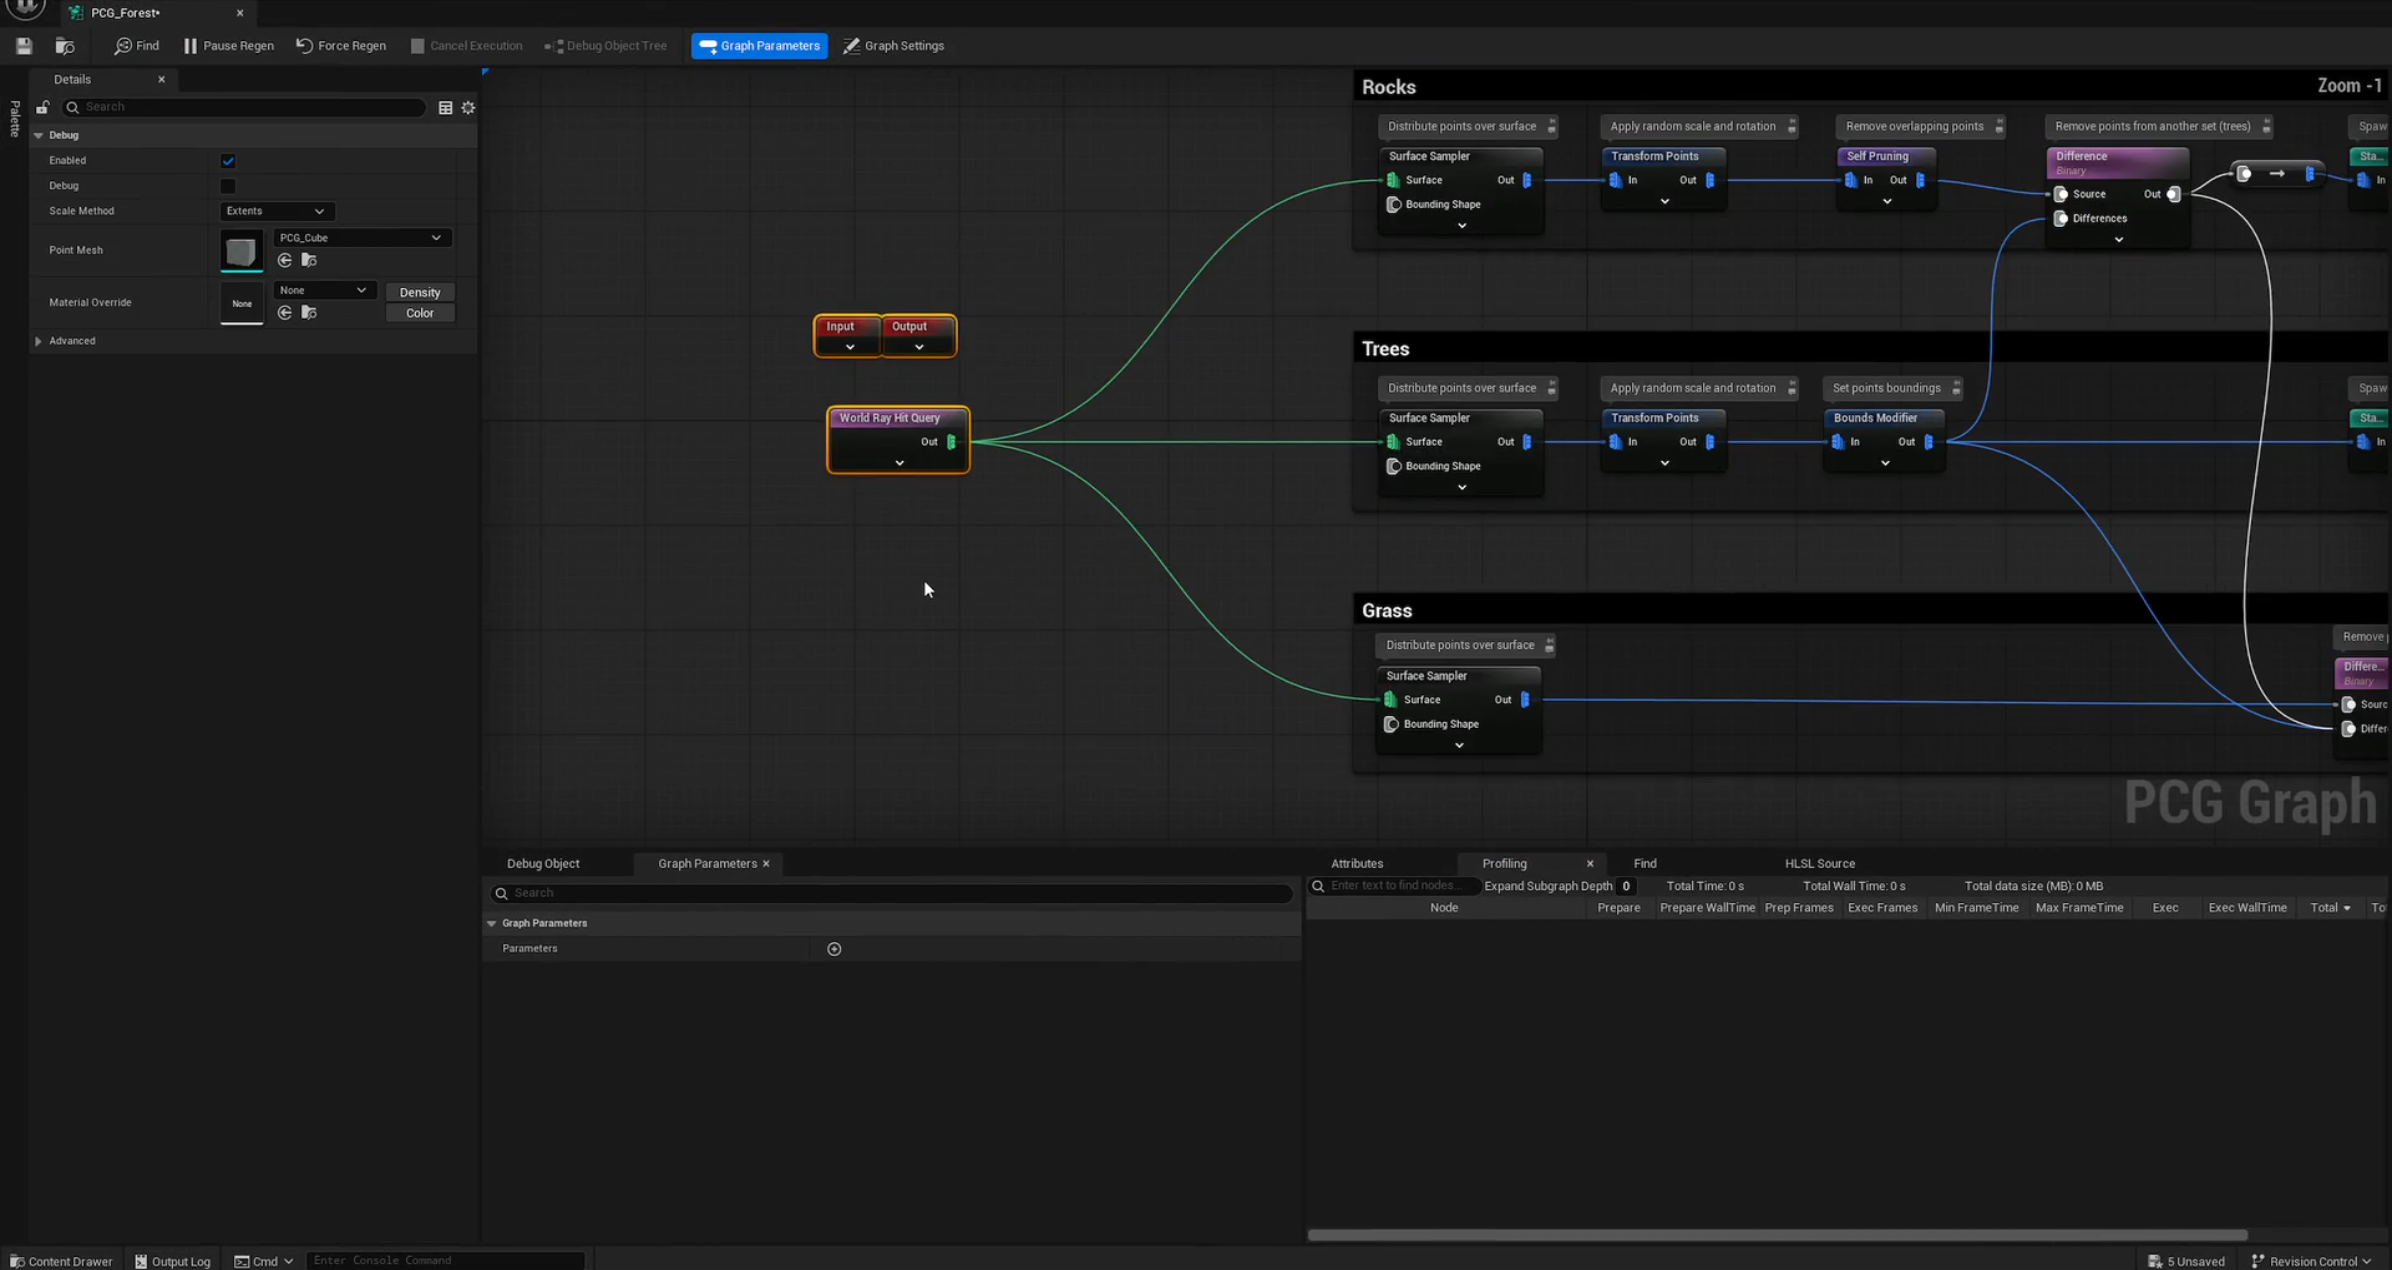Enable the Debug checkbox

coord(228,186)
